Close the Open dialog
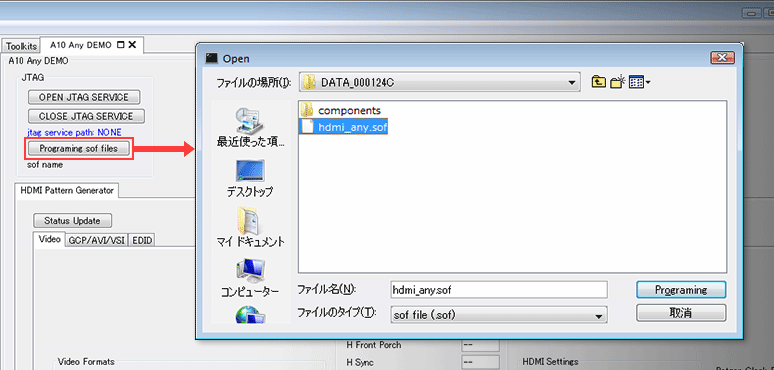 point(722,58)
